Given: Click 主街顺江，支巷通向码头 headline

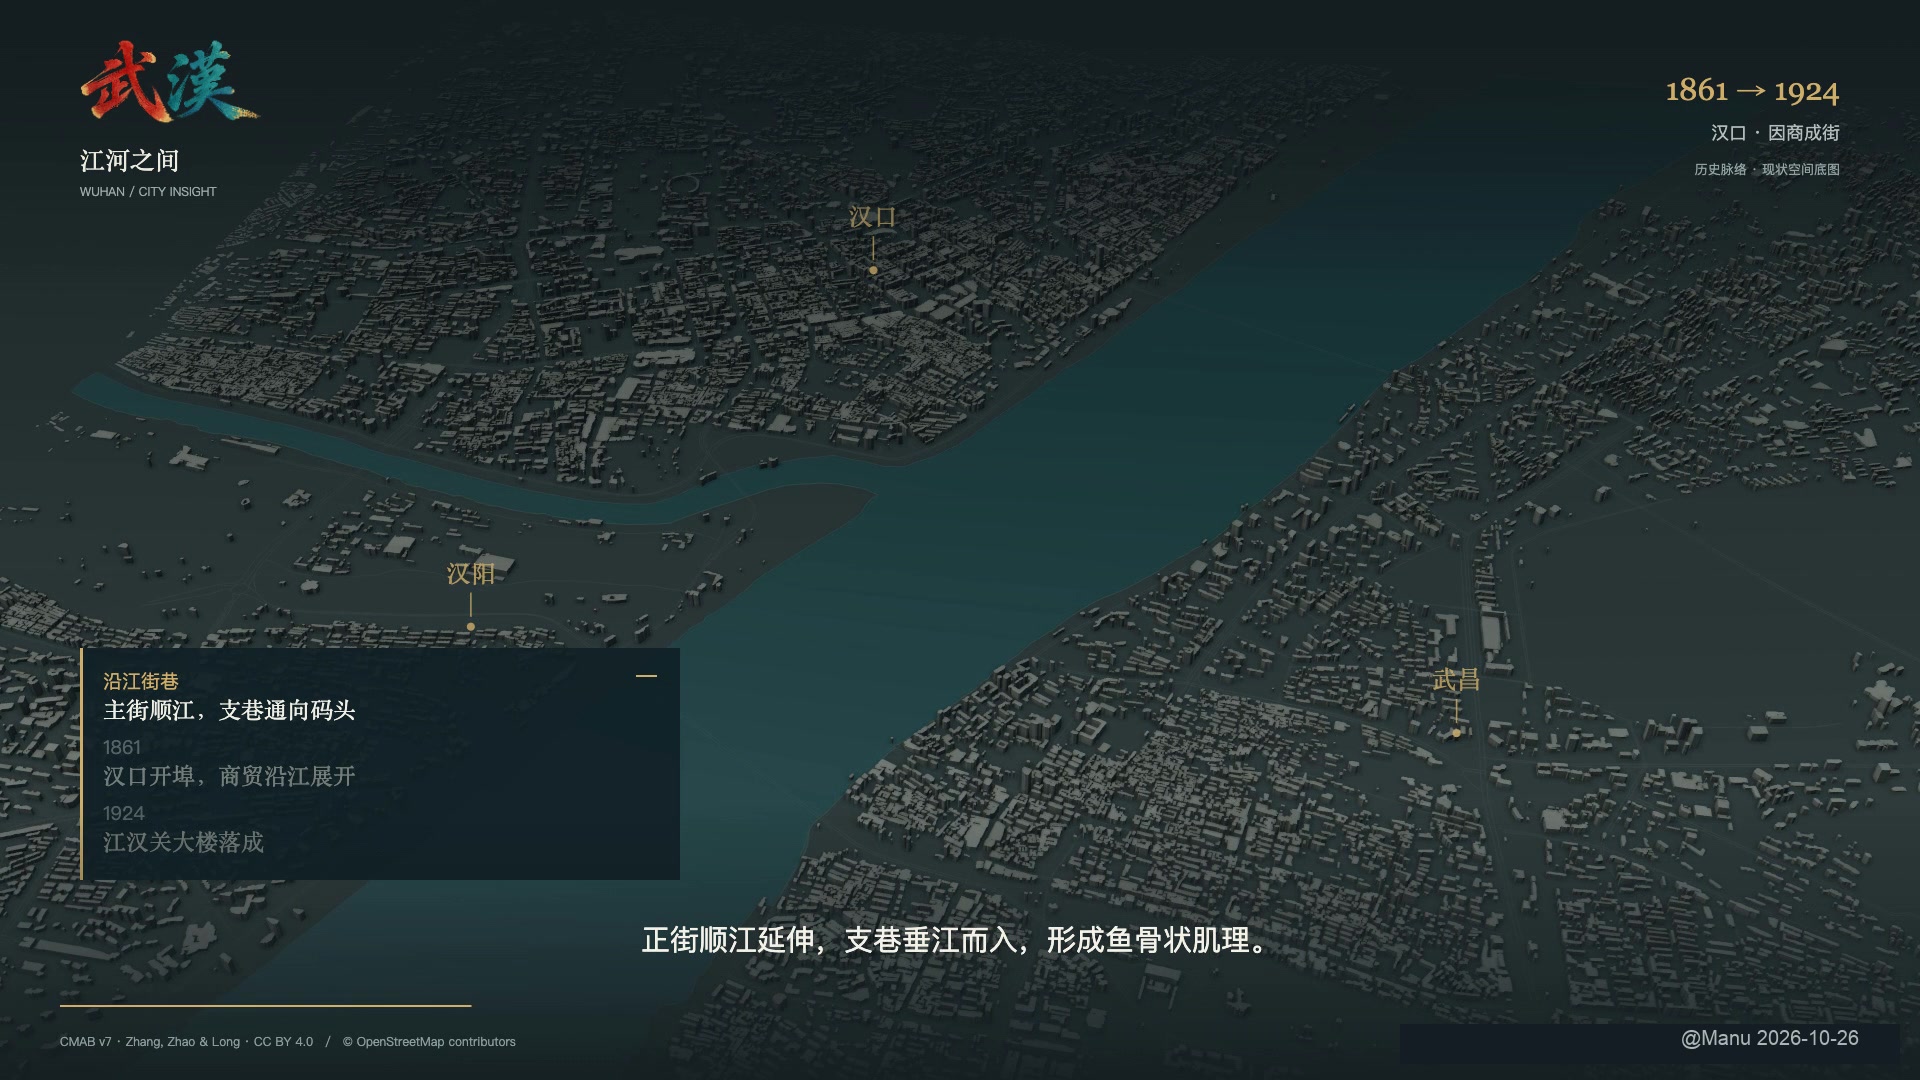Looking at the screenshot, I should pos(229,710).
